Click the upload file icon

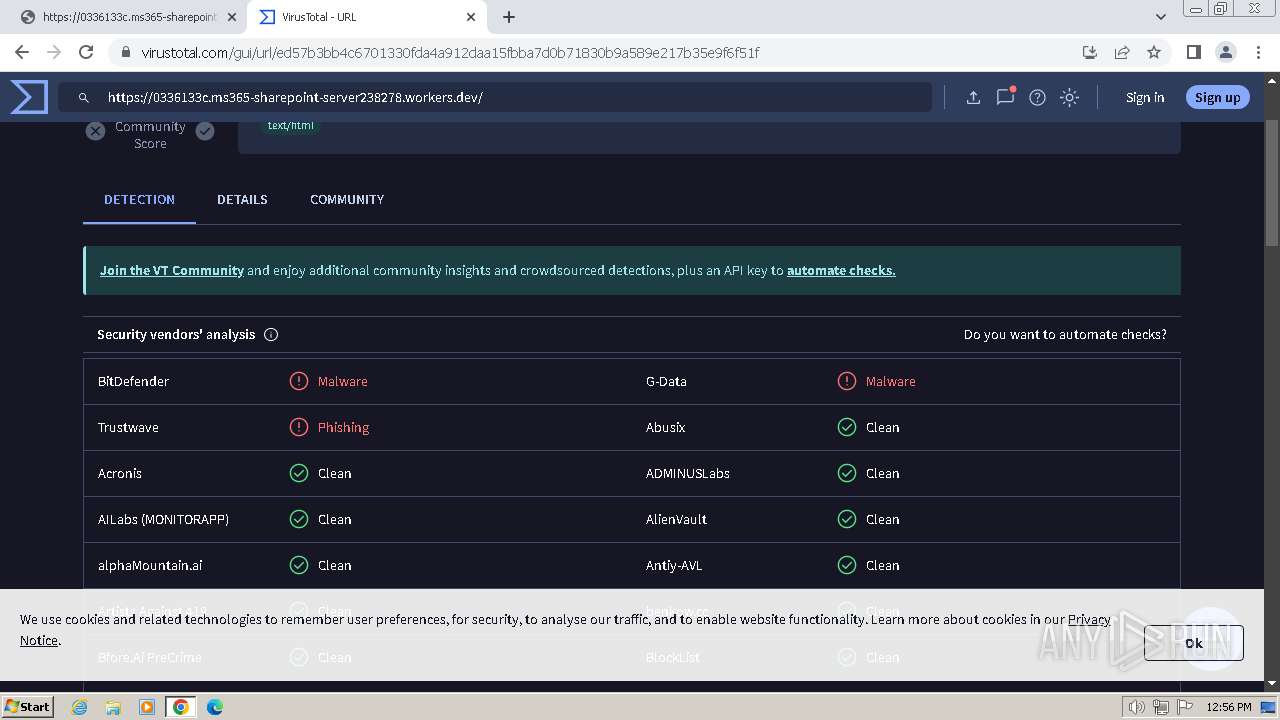[x=973, y=97]
